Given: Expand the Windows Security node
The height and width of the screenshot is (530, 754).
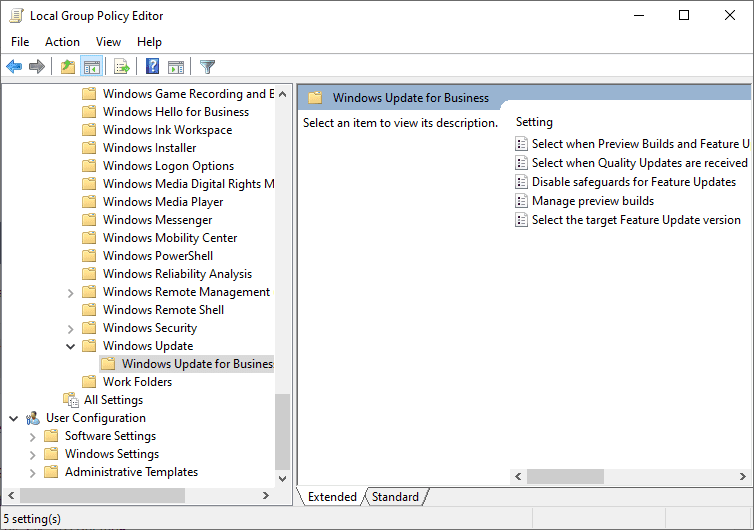Looking at the screenshot, I should coord(71,329).
